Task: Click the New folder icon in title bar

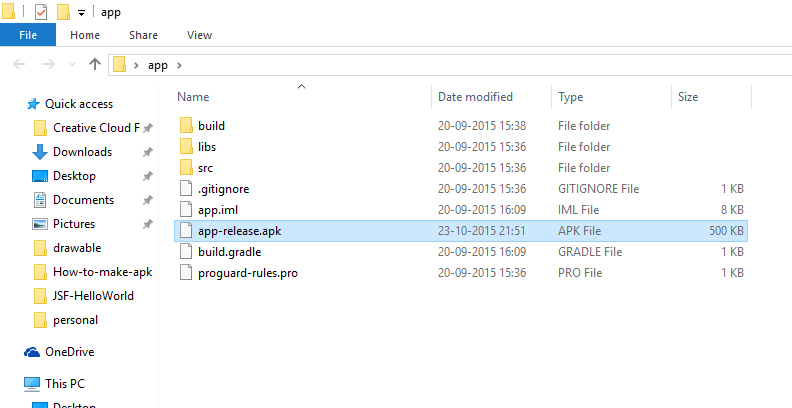Action: pyautogui.click(x=63, y=11)
